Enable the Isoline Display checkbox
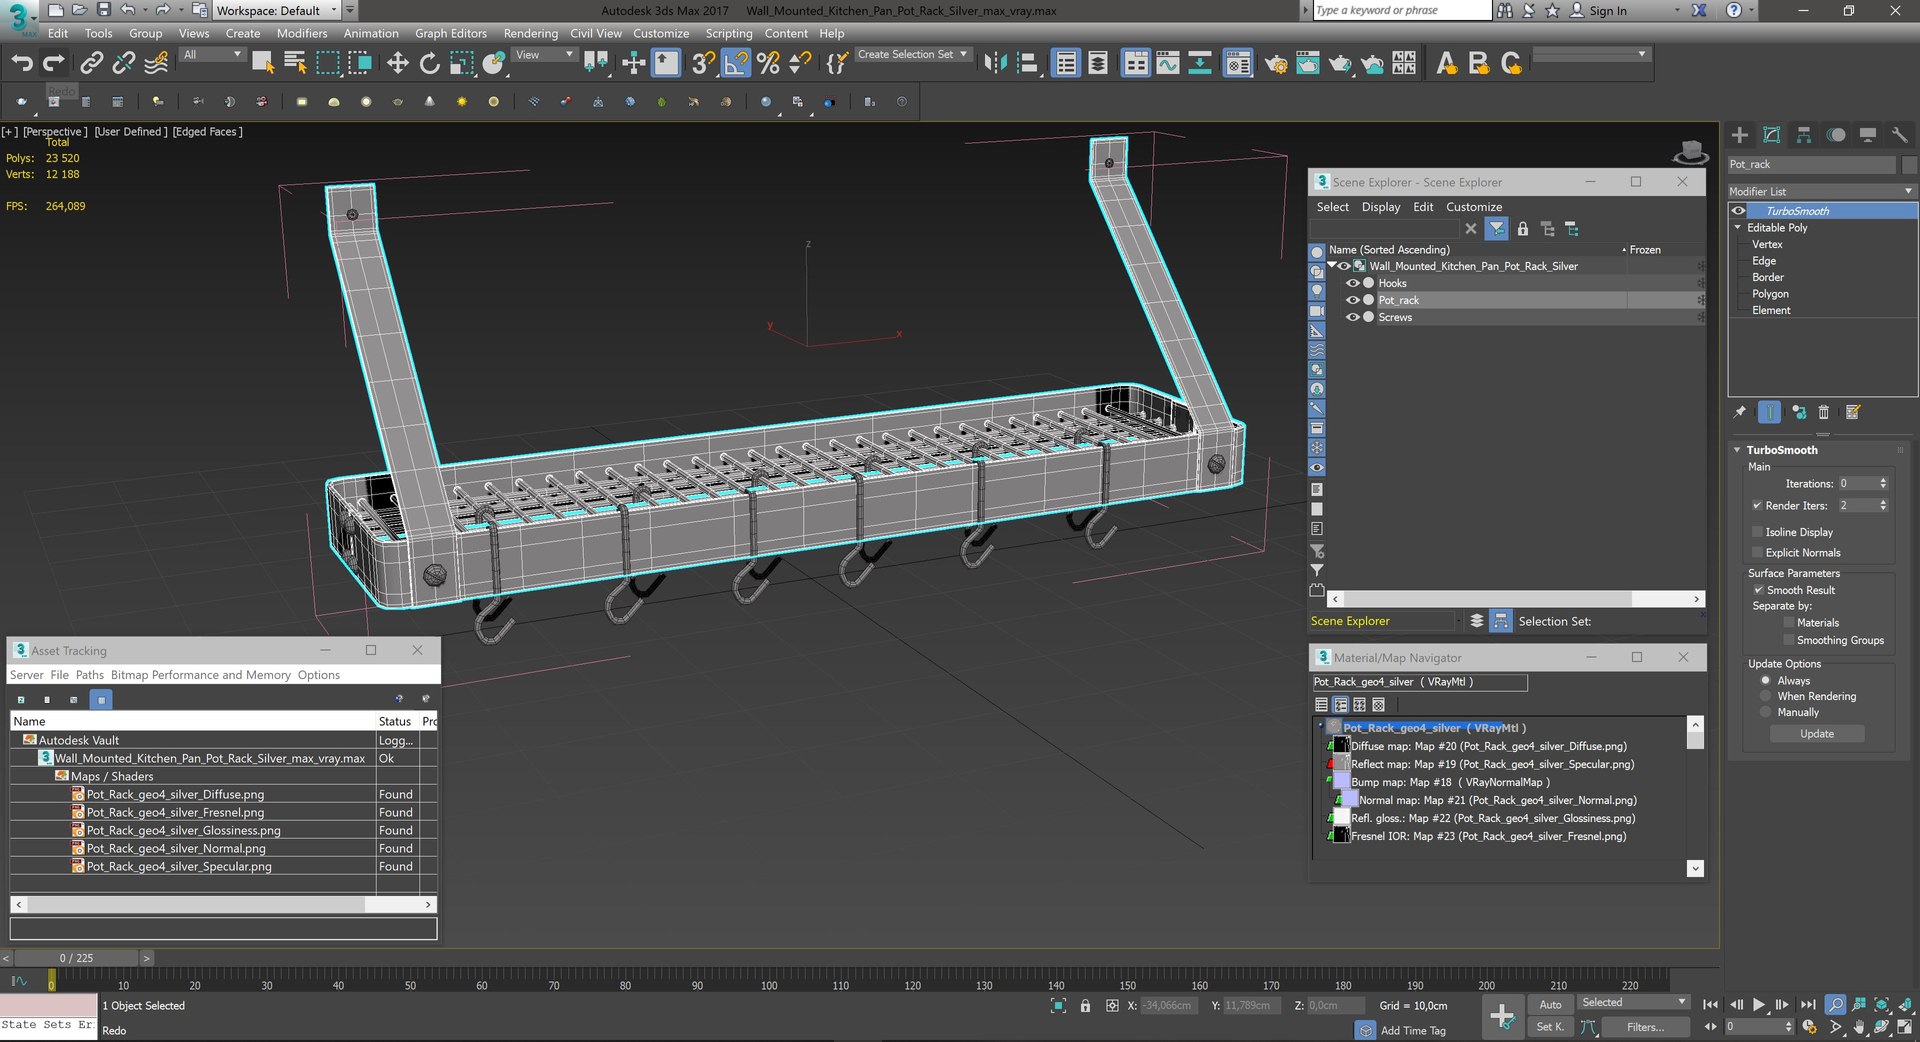Image resolution: width=1920 pixels, height=1042 pixels. coord(1757,532)
